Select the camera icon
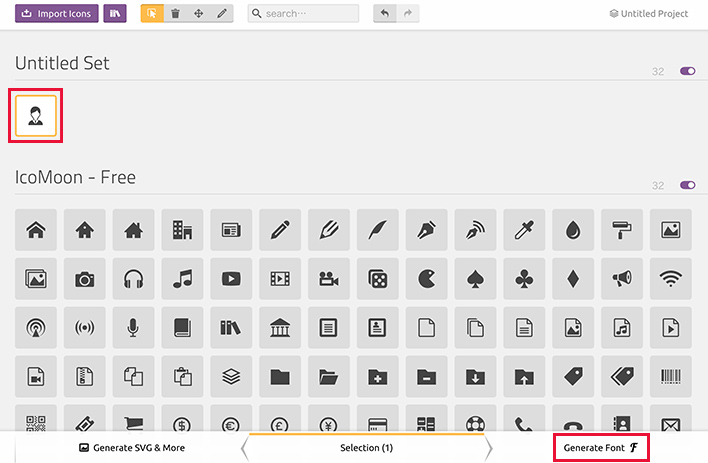Screen dimensions: 708x463 click(x=84, y=279)
